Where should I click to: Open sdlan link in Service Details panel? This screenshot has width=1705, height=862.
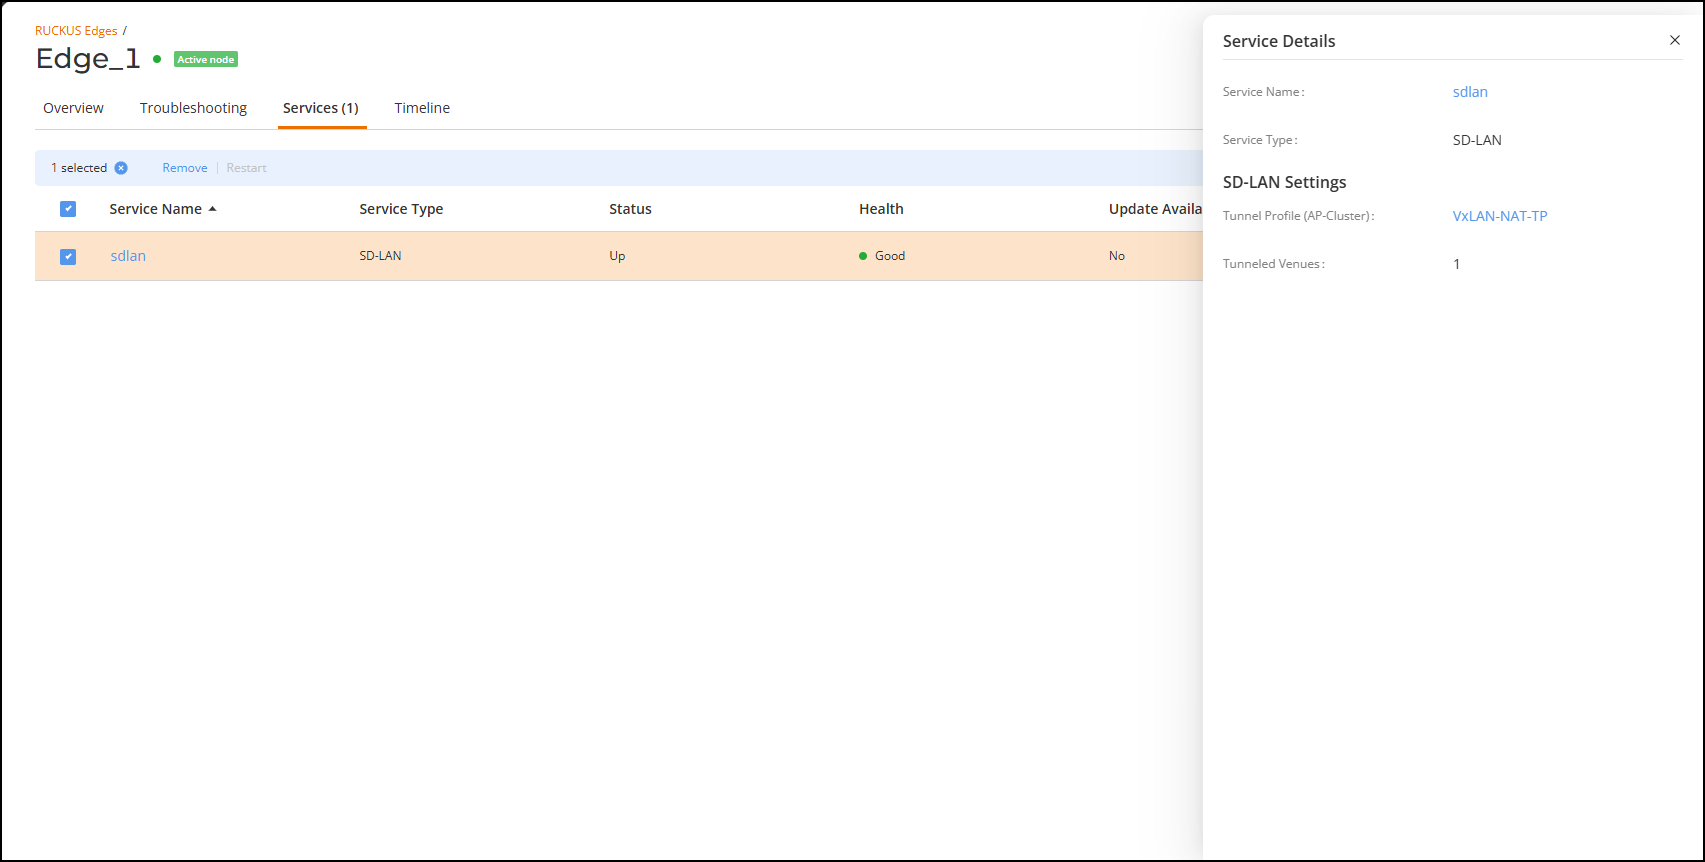tap(1470, 92)
